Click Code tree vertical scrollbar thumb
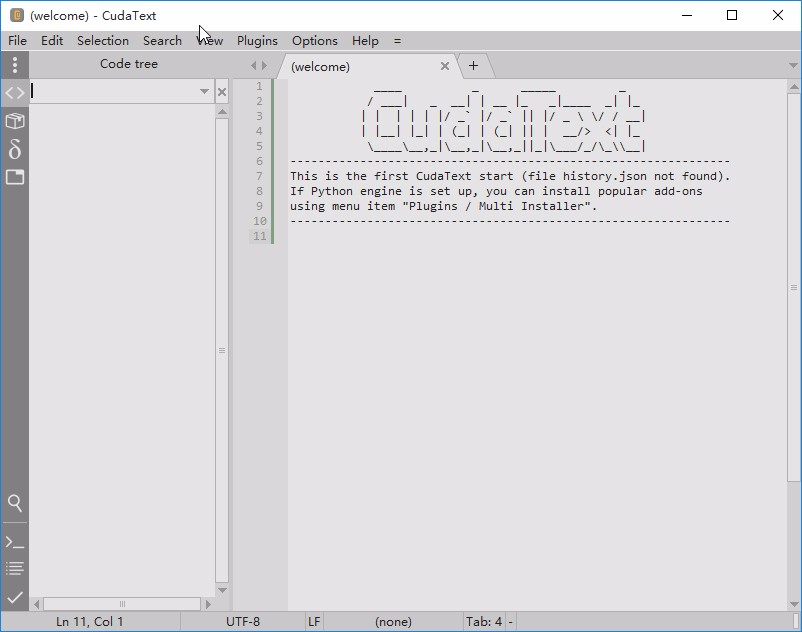The height and width of the screenshot is (632, 802). [222, 350]
